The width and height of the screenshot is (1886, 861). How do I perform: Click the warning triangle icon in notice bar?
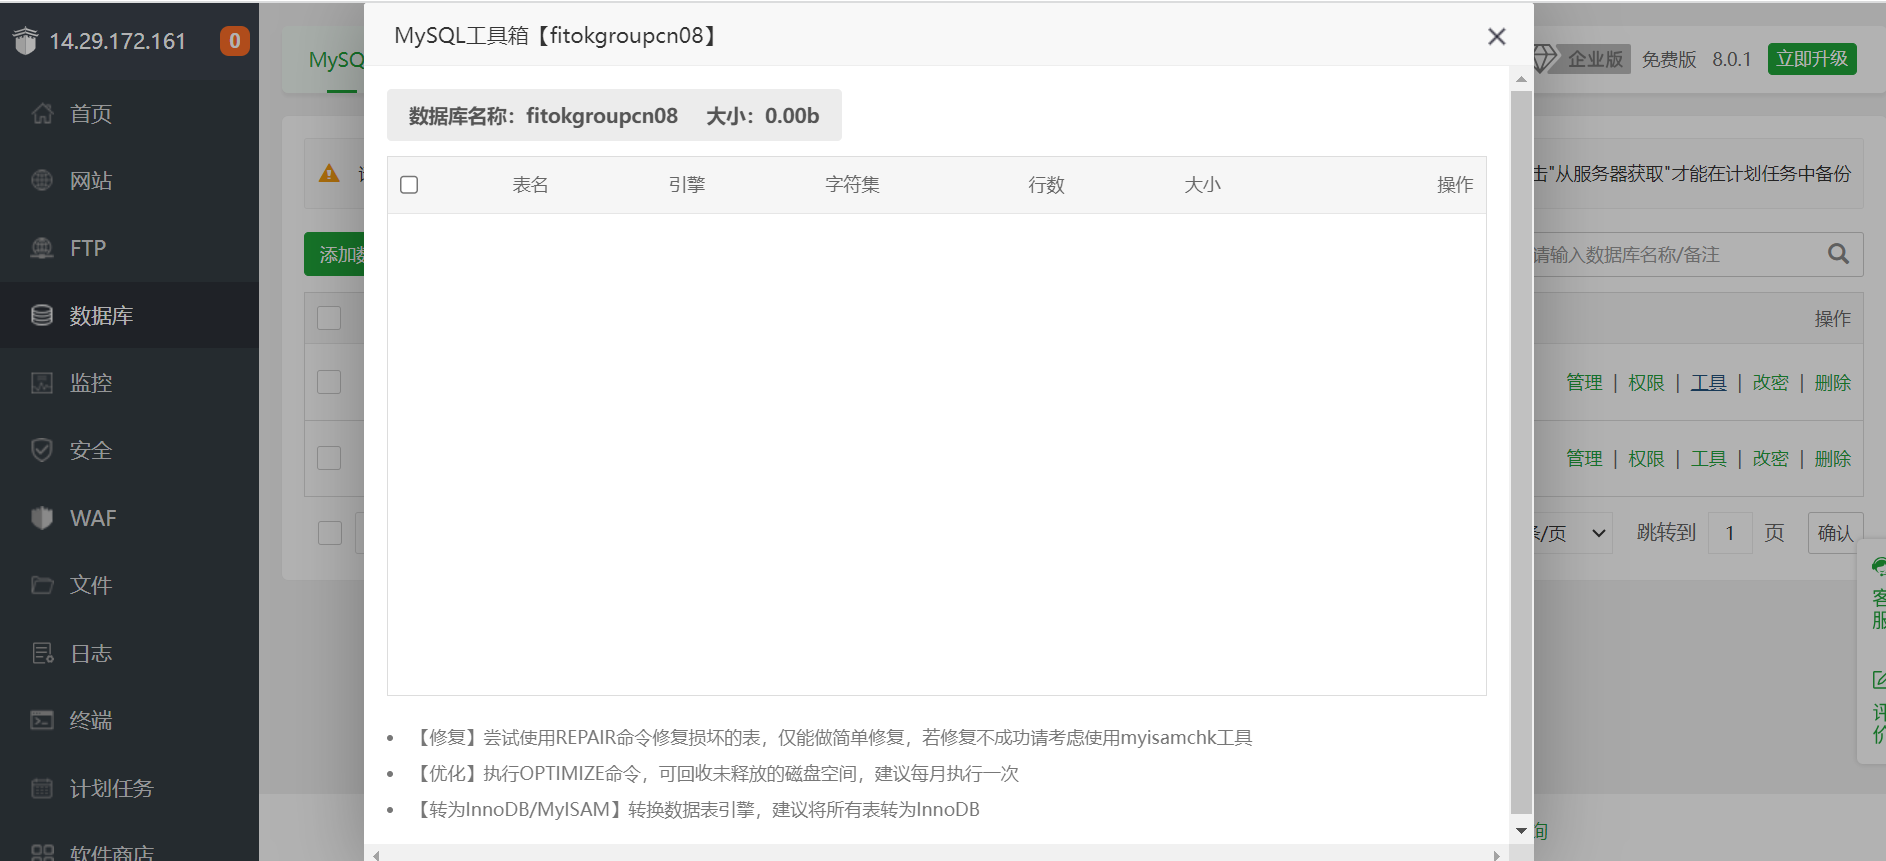pos(329,174)
